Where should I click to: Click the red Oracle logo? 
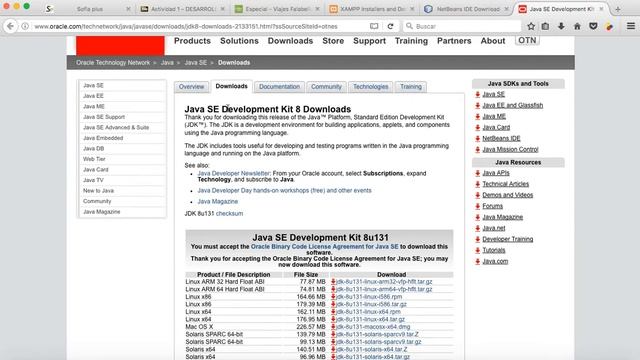click(x=120, y=45)
